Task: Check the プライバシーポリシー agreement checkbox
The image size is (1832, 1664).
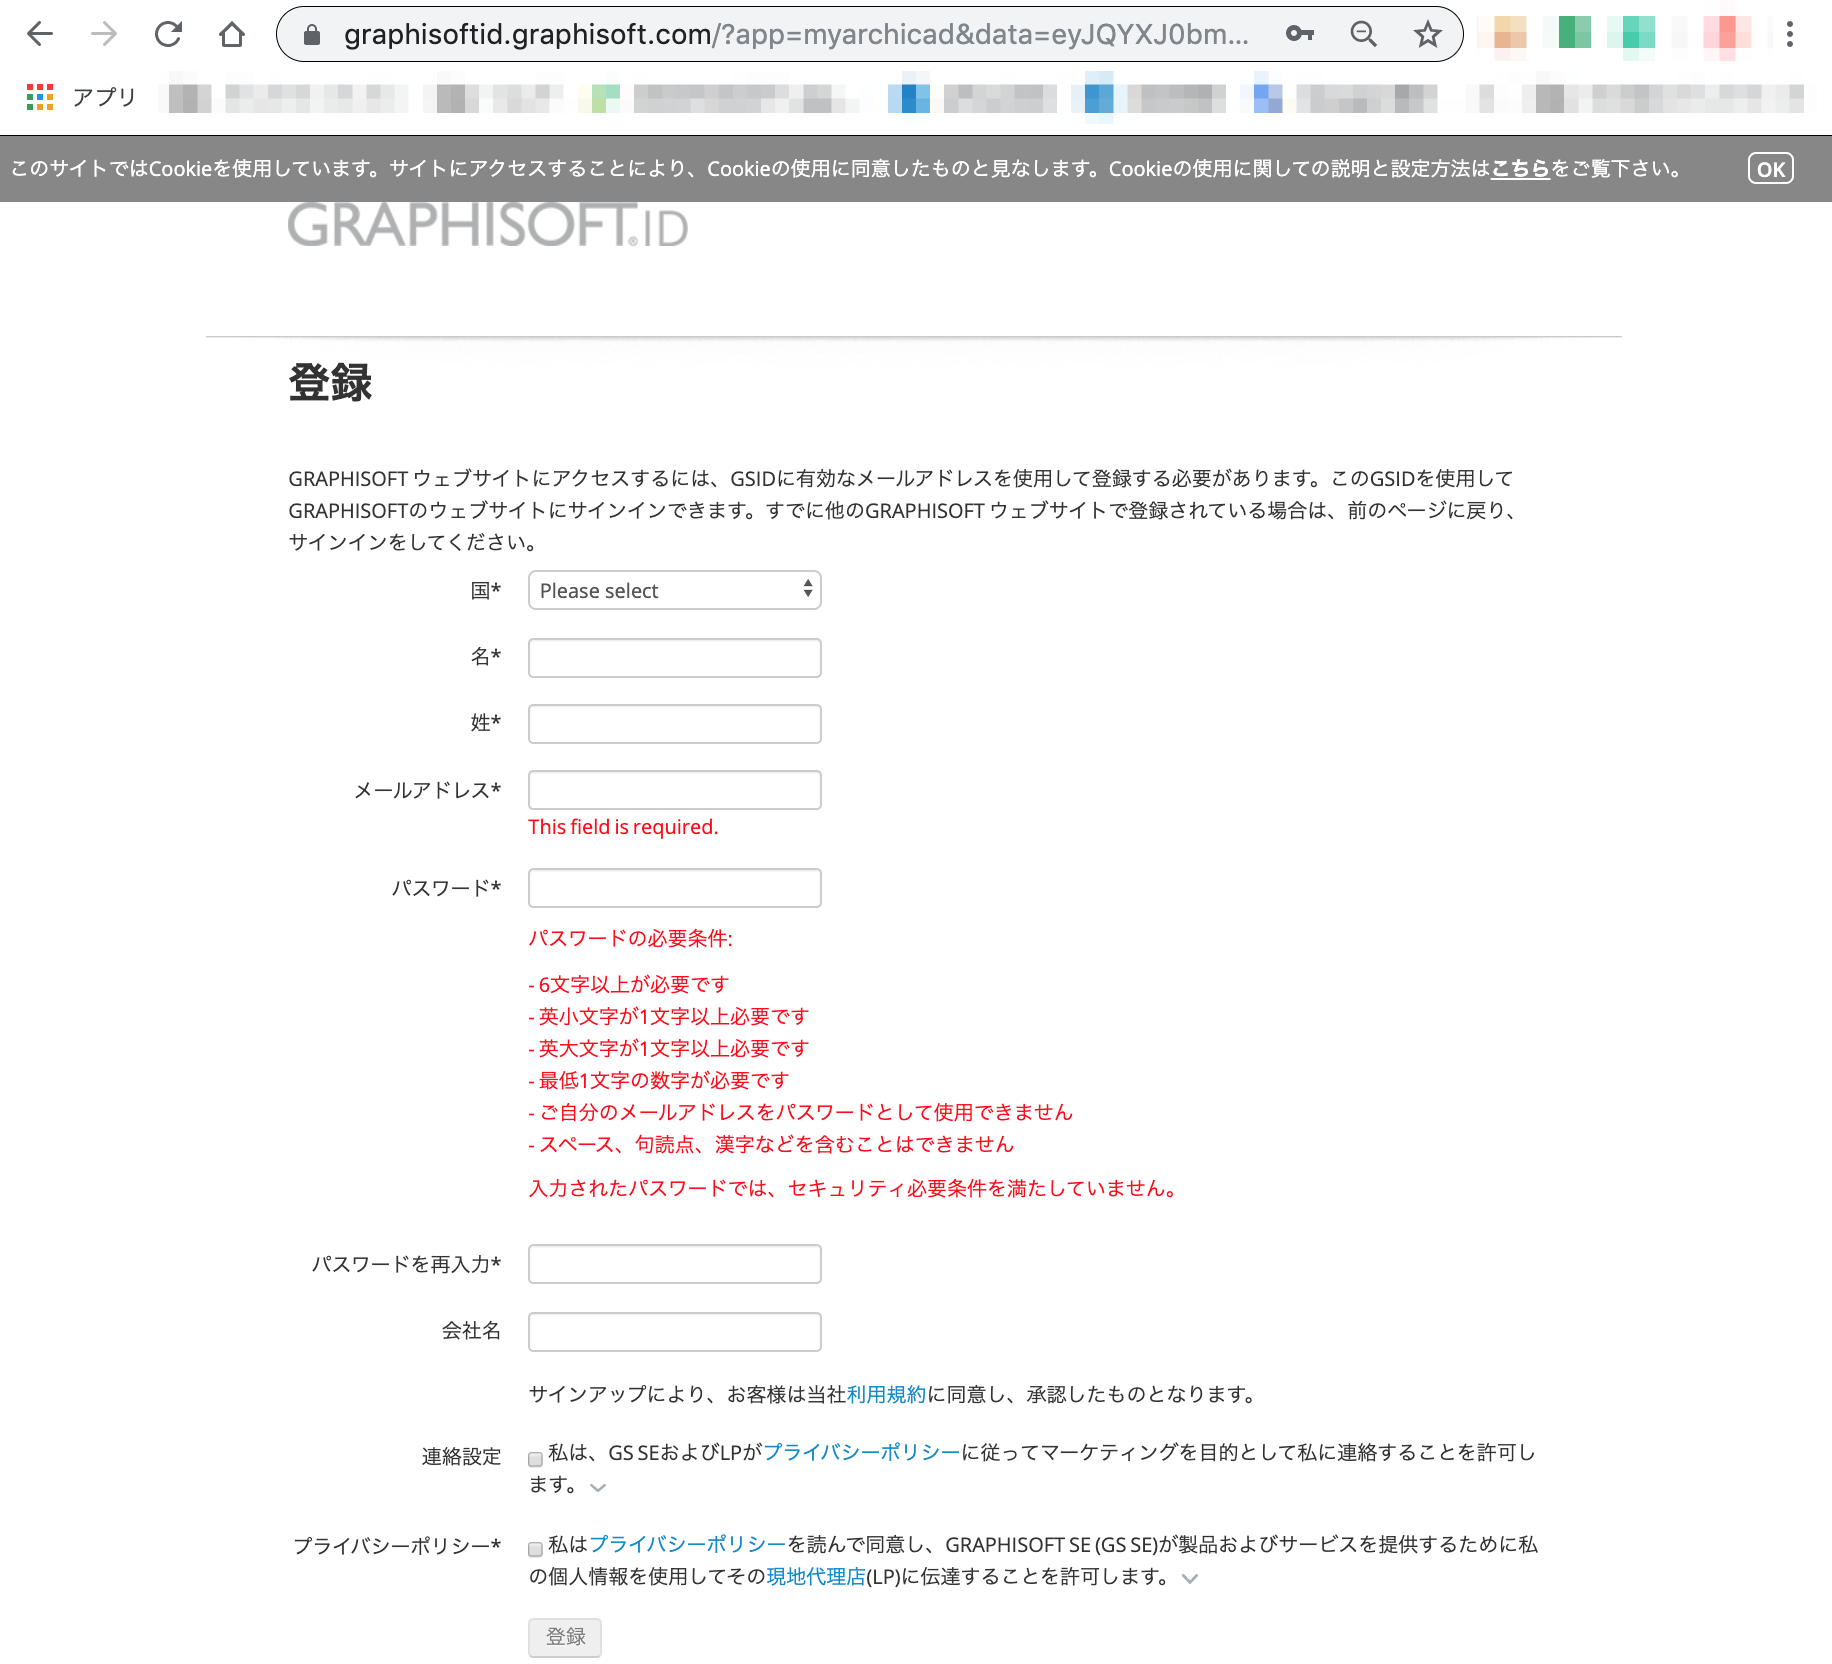Action: (x=536, y=1549)
